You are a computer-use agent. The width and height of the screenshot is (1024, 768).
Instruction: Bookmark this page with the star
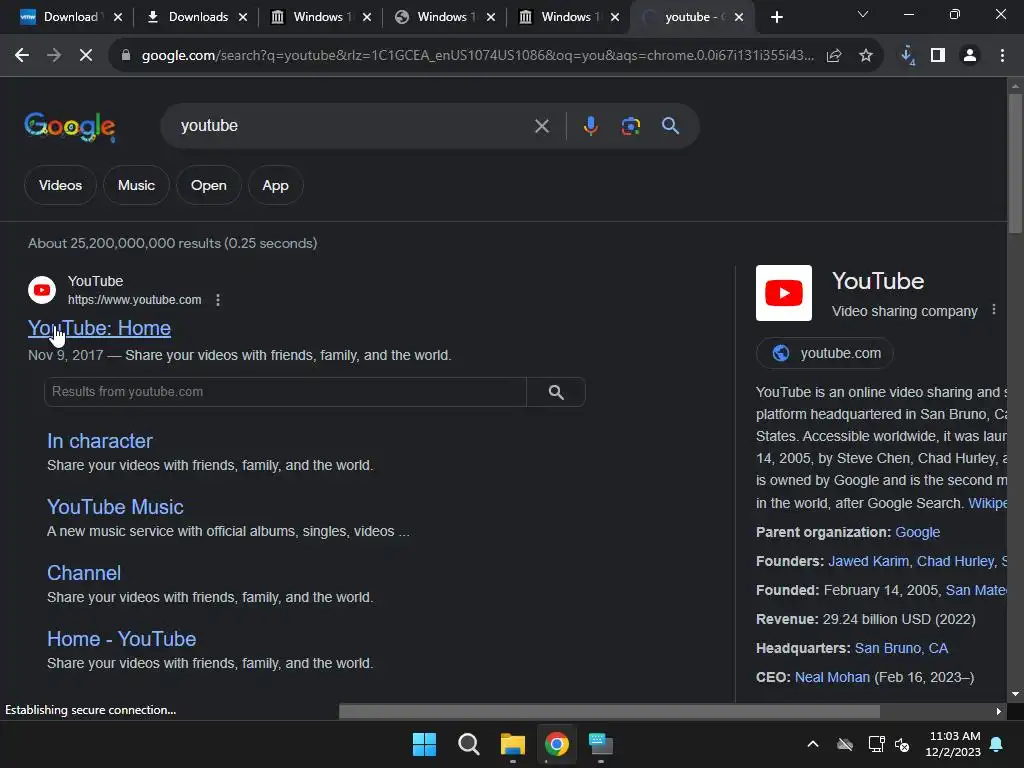[x=866, y=56]
